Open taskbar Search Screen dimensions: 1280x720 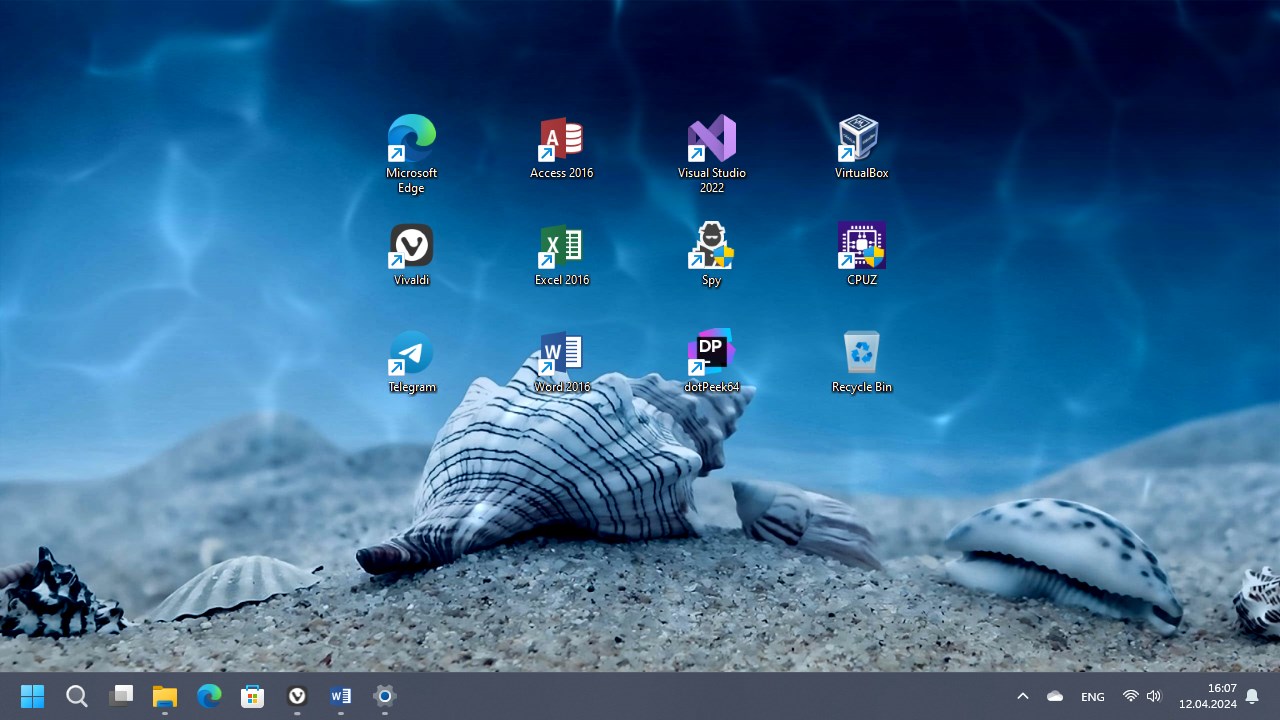pyautogui.click(x=76, y=696)
